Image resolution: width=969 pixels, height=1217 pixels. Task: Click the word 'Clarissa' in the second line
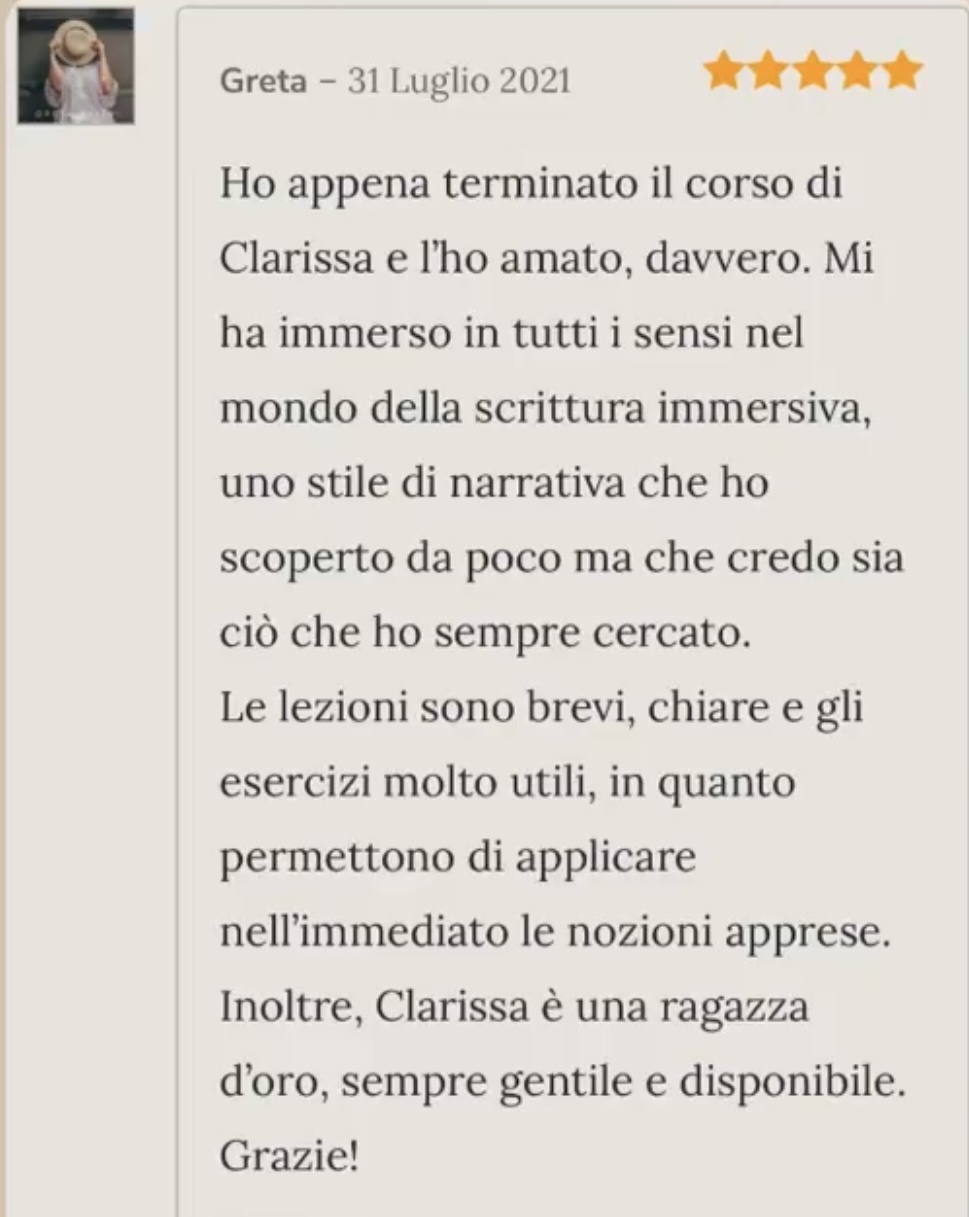coord(281,258)
